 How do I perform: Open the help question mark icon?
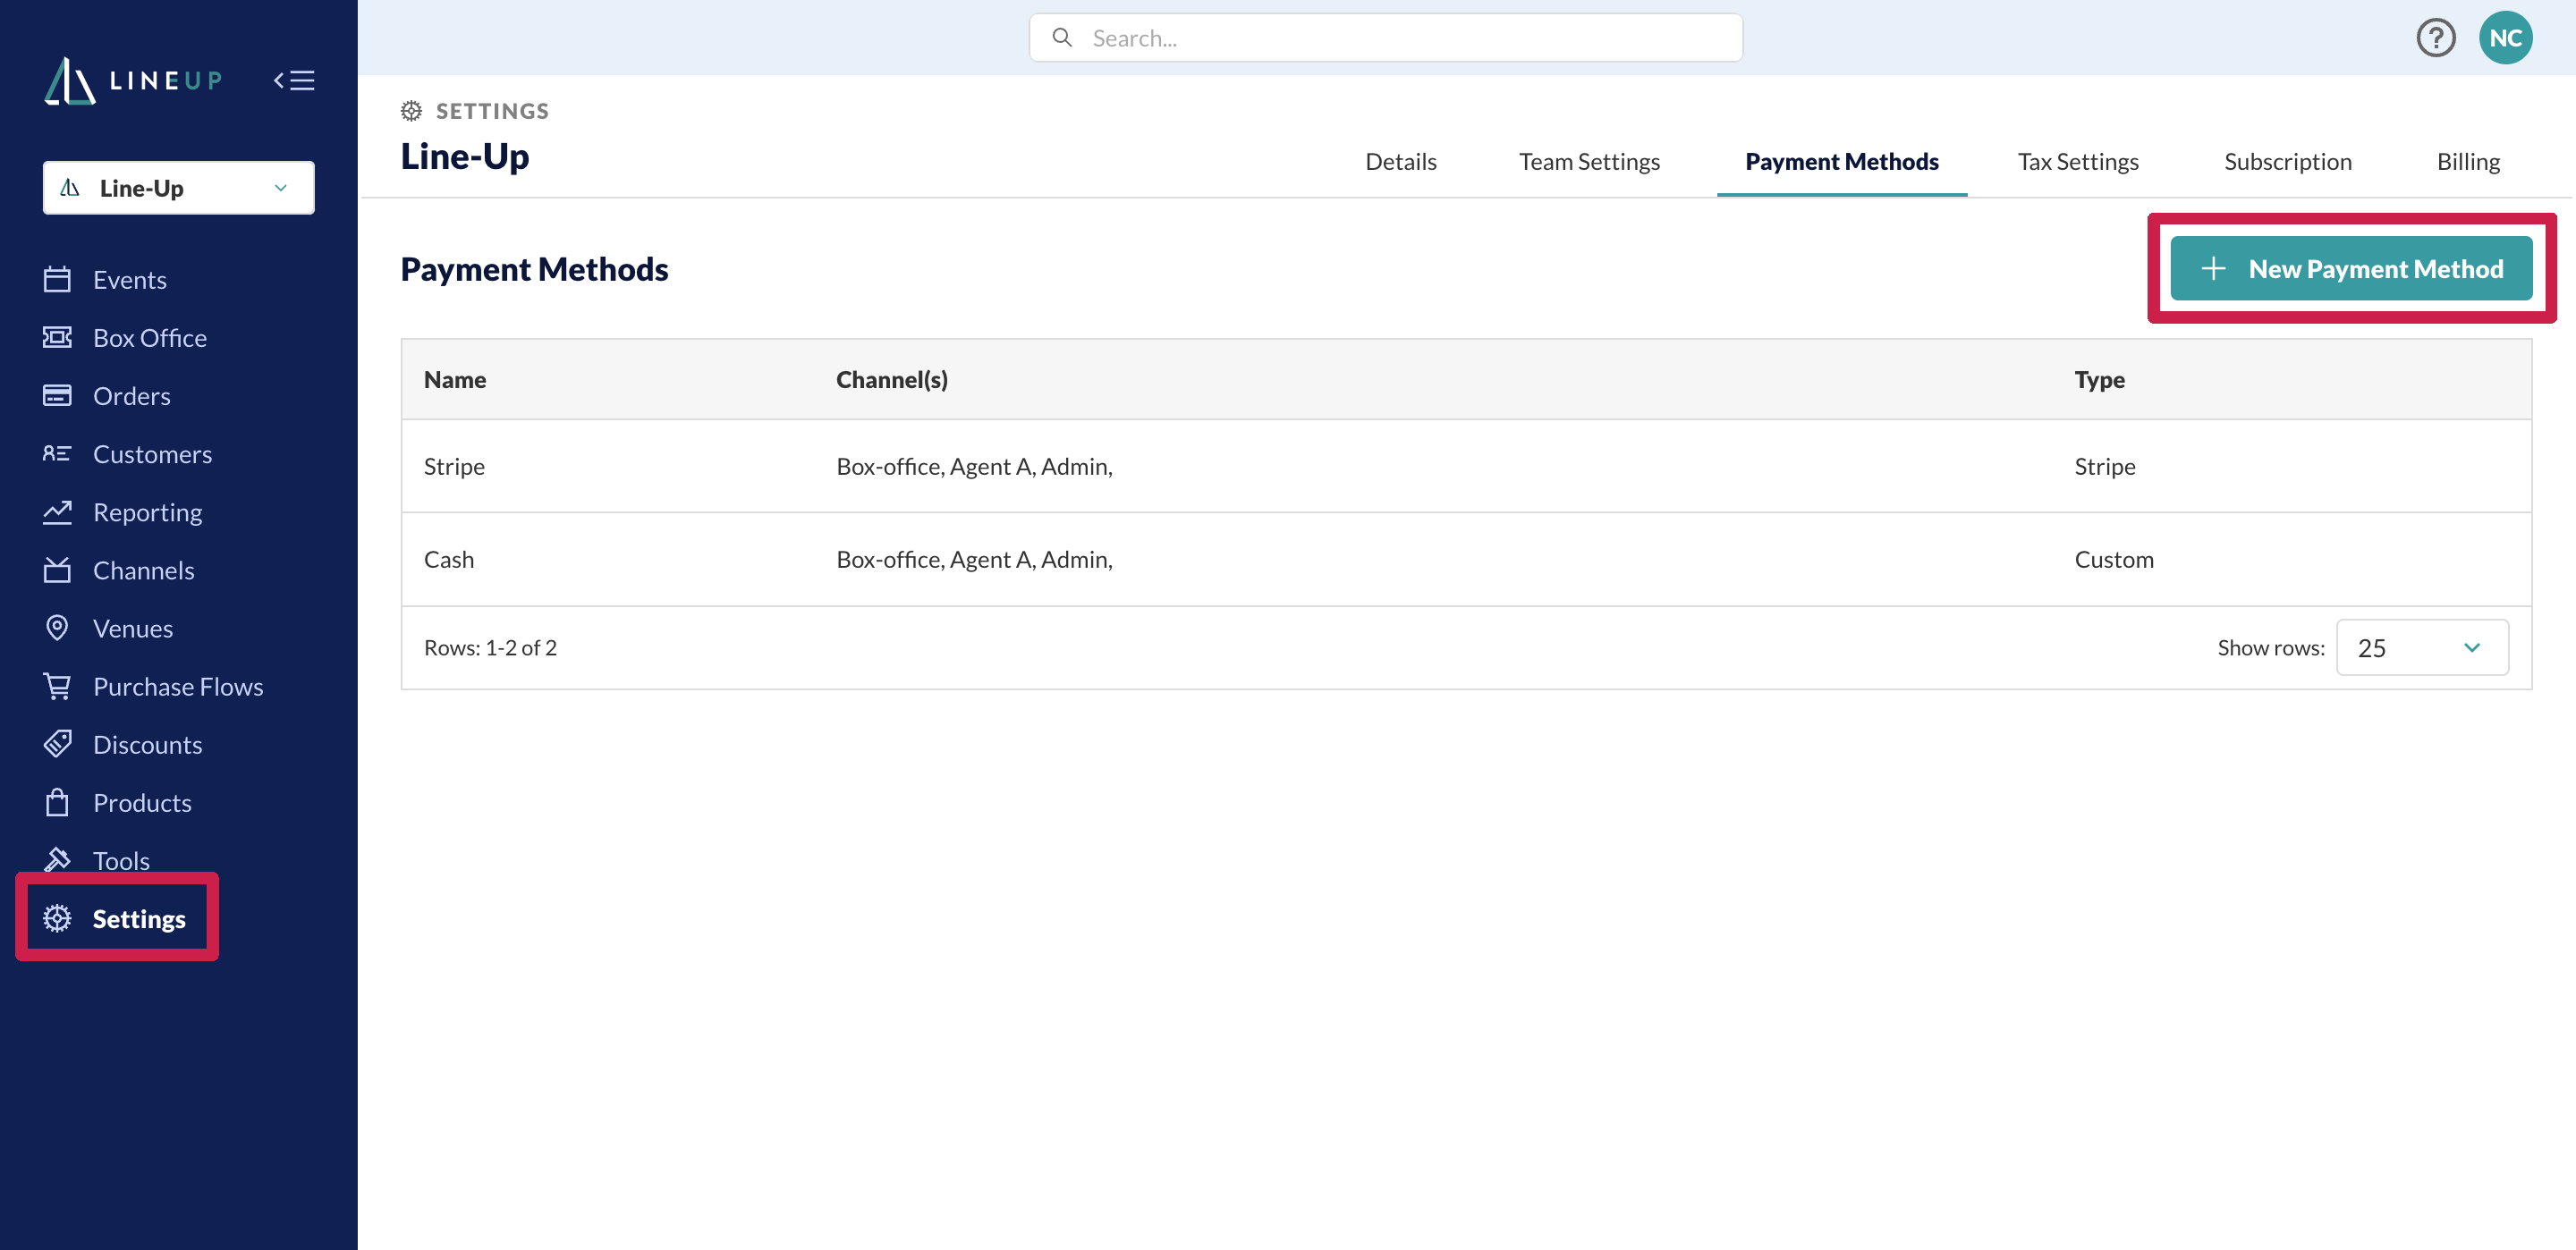2435,38
